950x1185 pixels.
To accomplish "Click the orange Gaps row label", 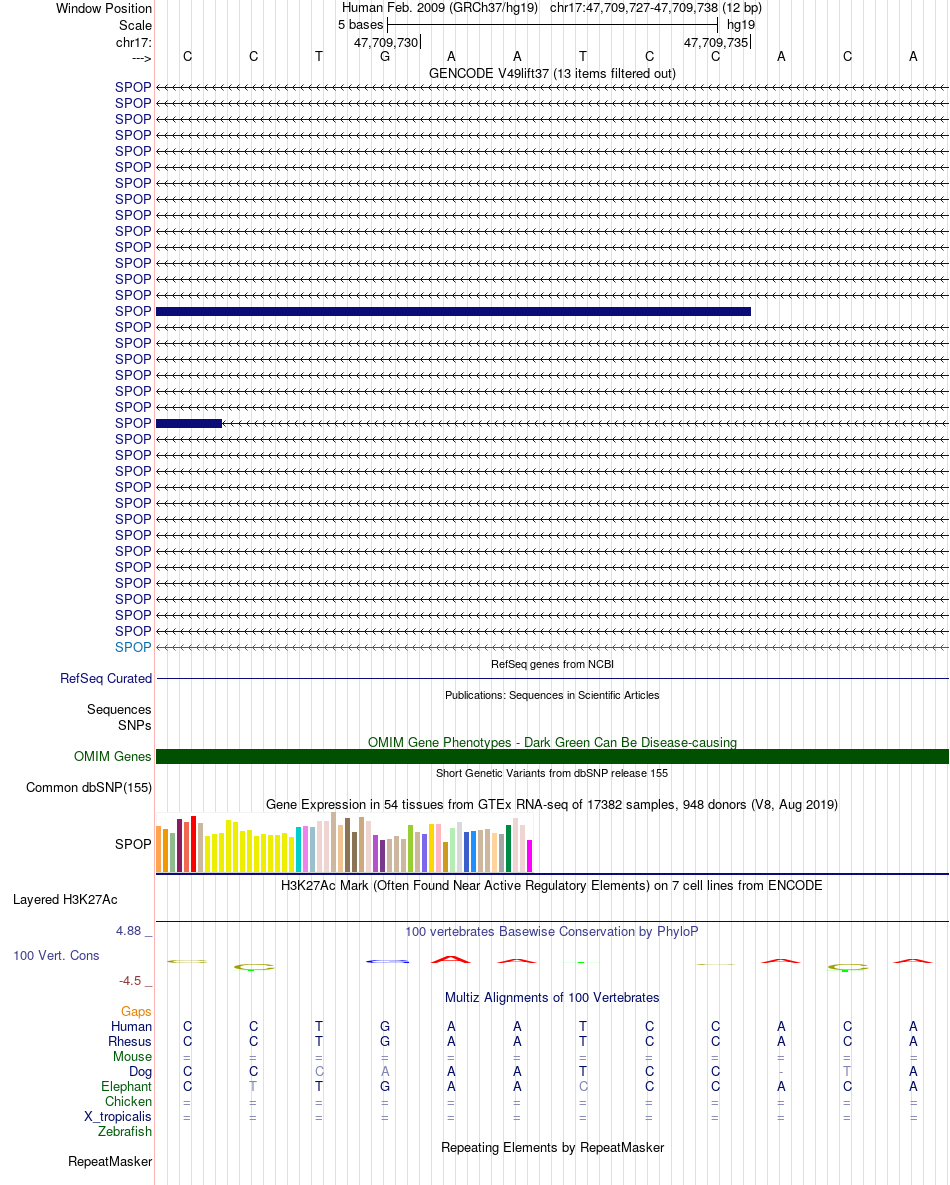I will pos(136,1011).
